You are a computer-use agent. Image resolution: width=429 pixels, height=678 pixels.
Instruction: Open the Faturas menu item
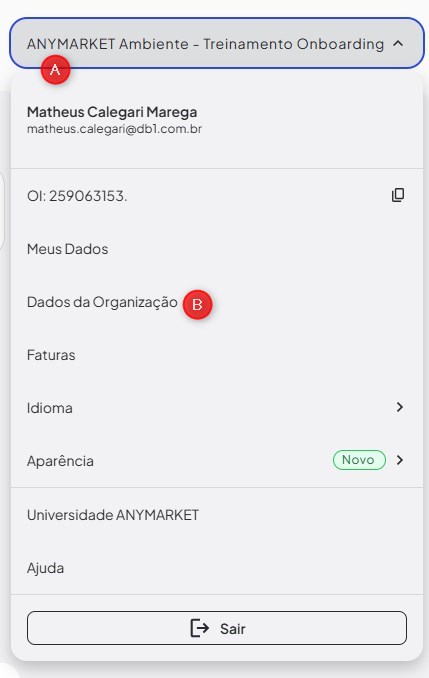217,355
